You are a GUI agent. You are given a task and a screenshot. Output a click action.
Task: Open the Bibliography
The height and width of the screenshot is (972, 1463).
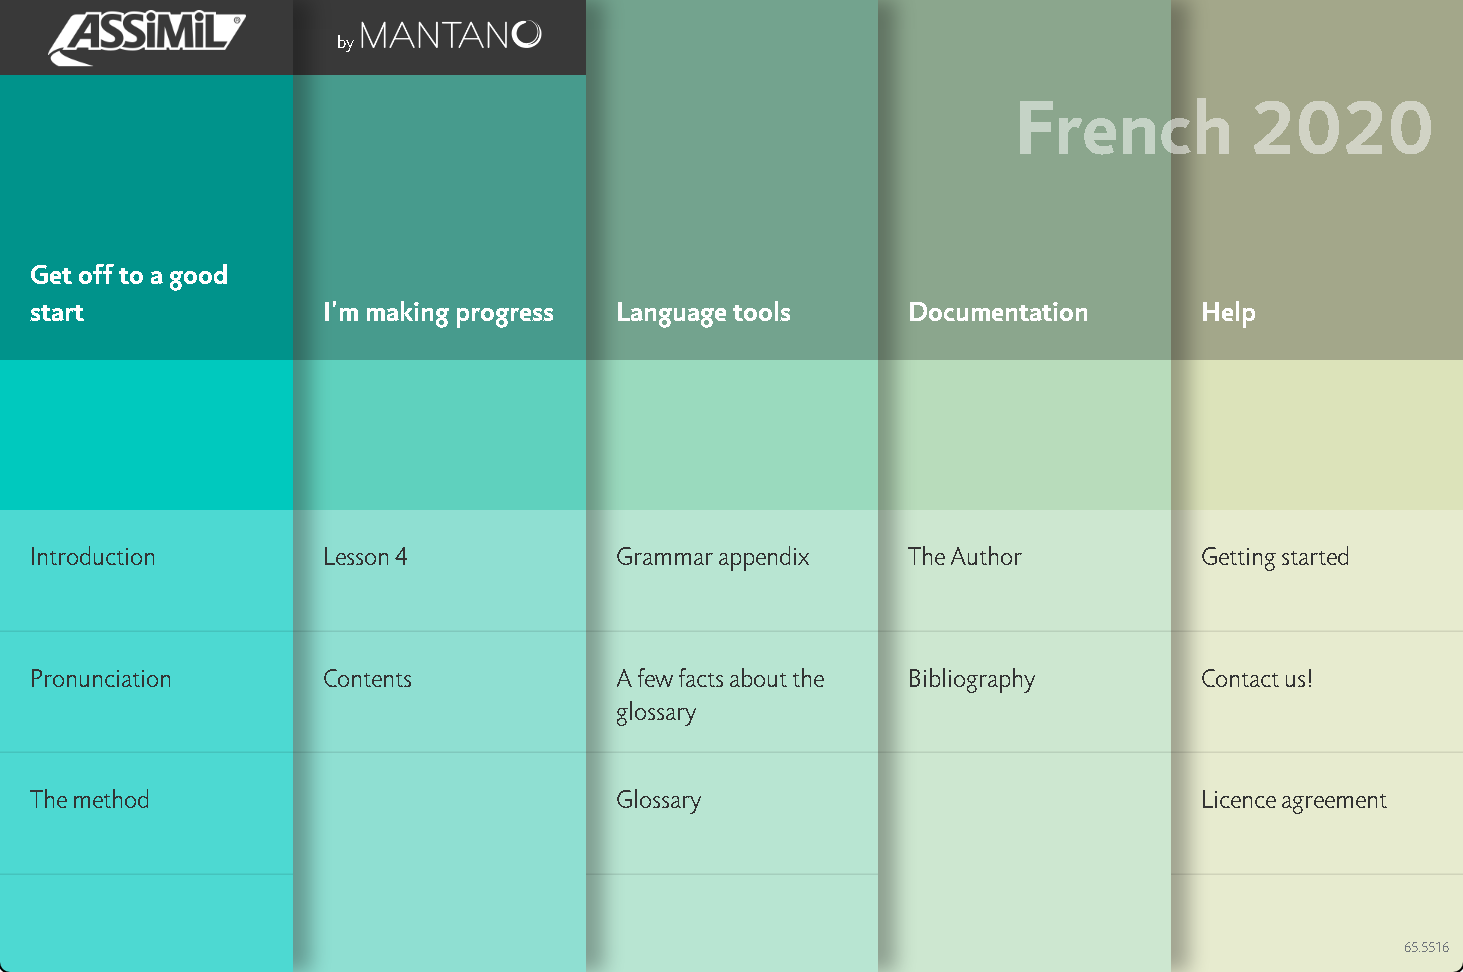coord(1024,692)
